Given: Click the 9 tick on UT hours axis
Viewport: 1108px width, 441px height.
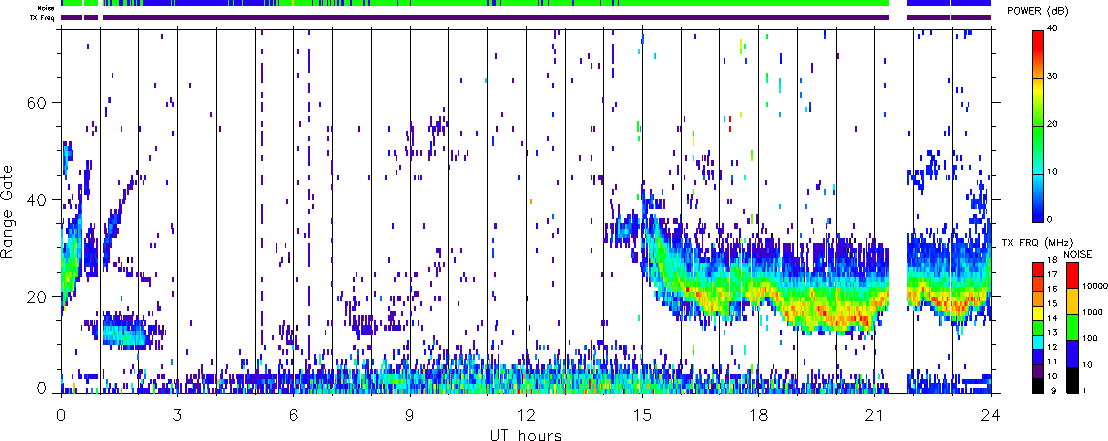Looking at the screenshot, I should 410,414.
